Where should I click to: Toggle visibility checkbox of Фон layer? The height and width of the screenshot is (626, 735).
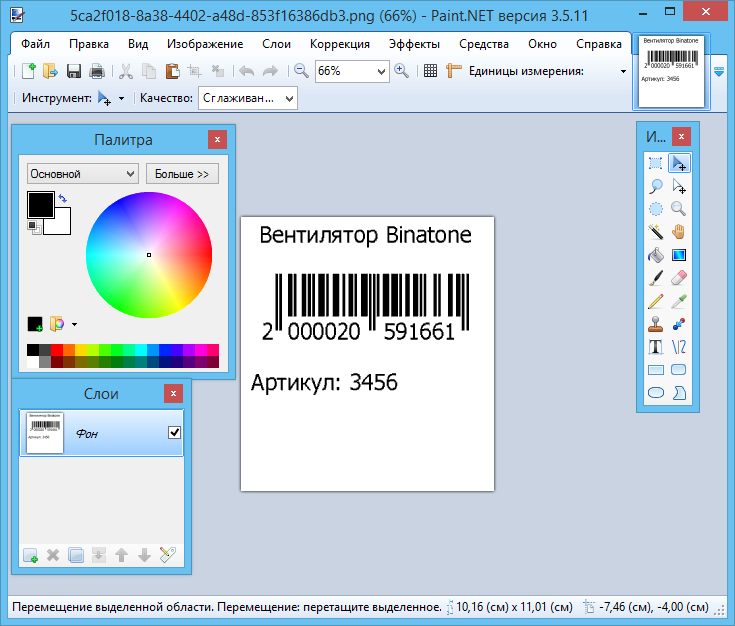[174, 432]
